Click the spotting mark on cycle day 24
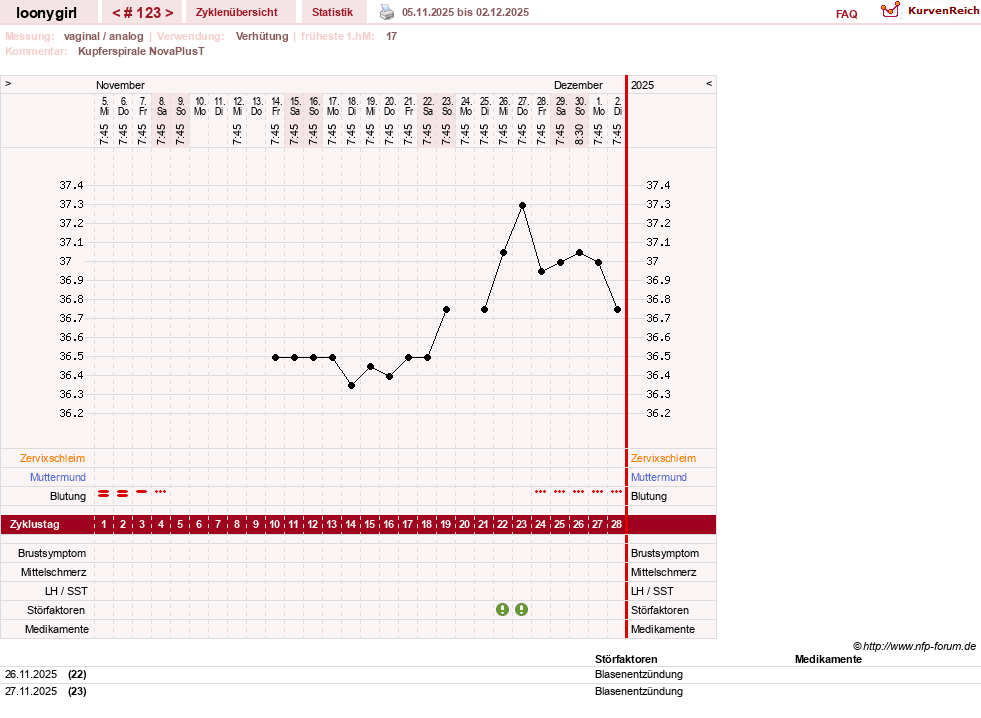The height and width of the screenshot is (718, 981). (x=541, y=492)
